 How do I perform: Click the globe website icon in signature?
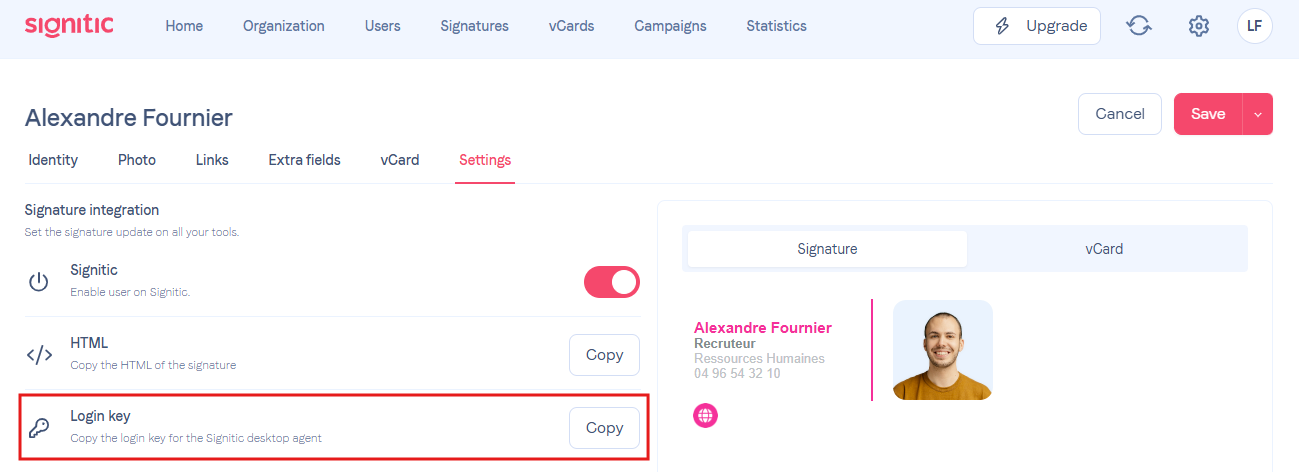coord(706,416)
